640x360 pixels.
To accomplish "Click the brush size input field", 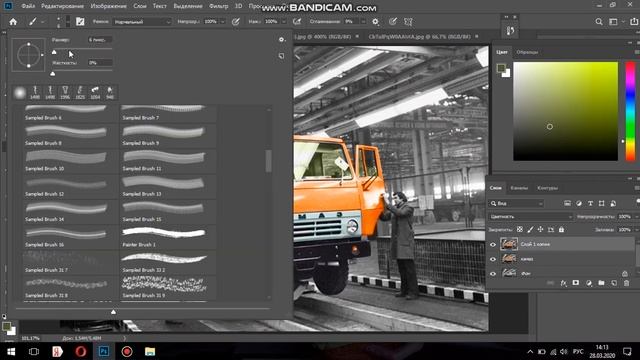I will (100, 40).
